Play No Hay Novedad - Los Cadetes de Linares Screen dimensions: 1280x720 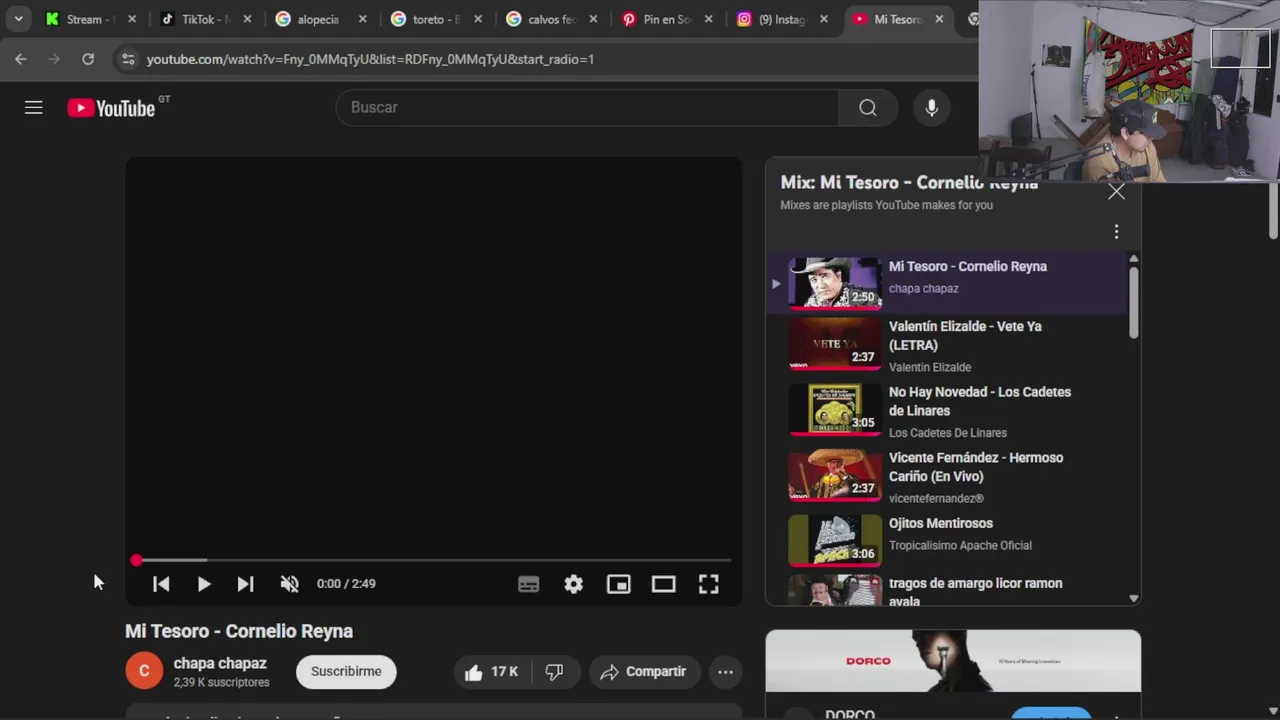click(x=948, y=411)
